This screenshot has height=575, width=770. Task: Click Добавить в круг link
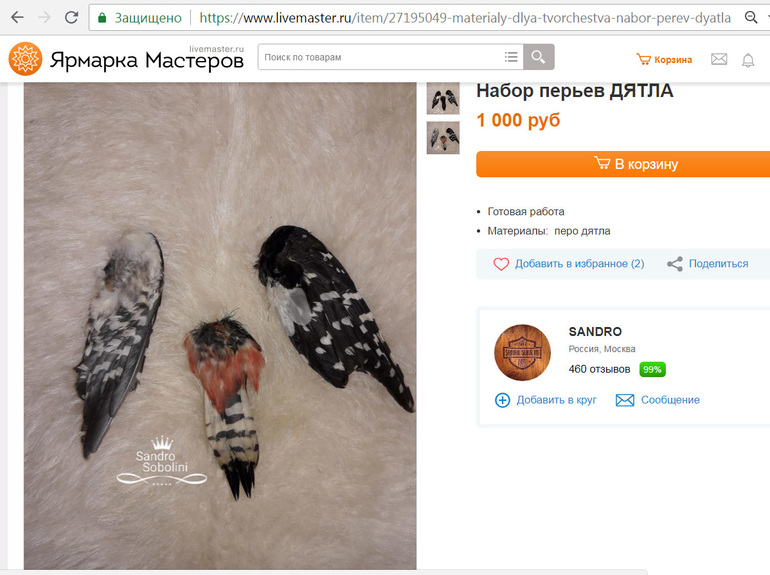(546, 400)
